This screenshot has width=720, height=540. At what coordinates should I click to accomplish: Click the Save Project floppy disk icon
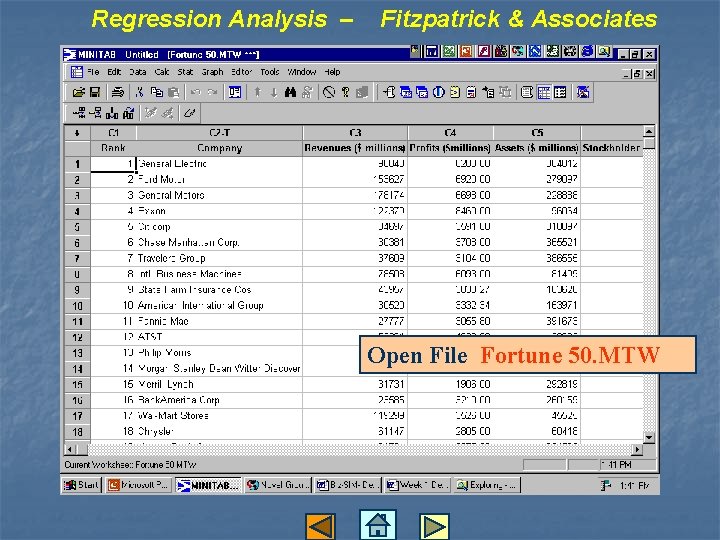[95, 92]
